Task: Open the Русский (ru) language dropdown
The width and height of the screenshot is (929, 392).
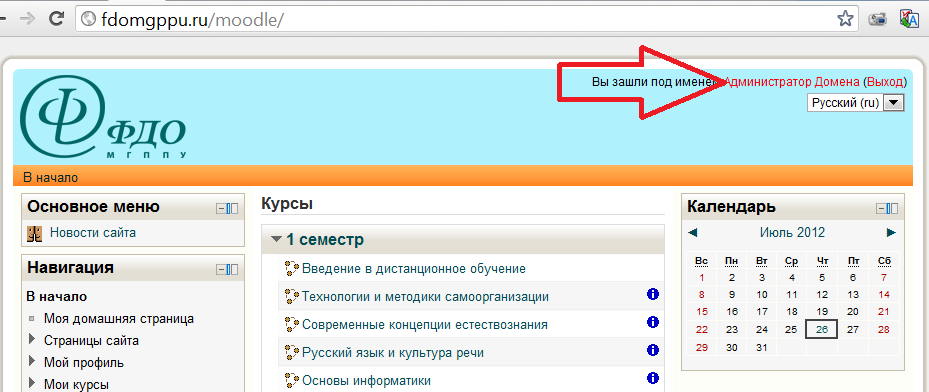Action: click(x=856, y=102)
